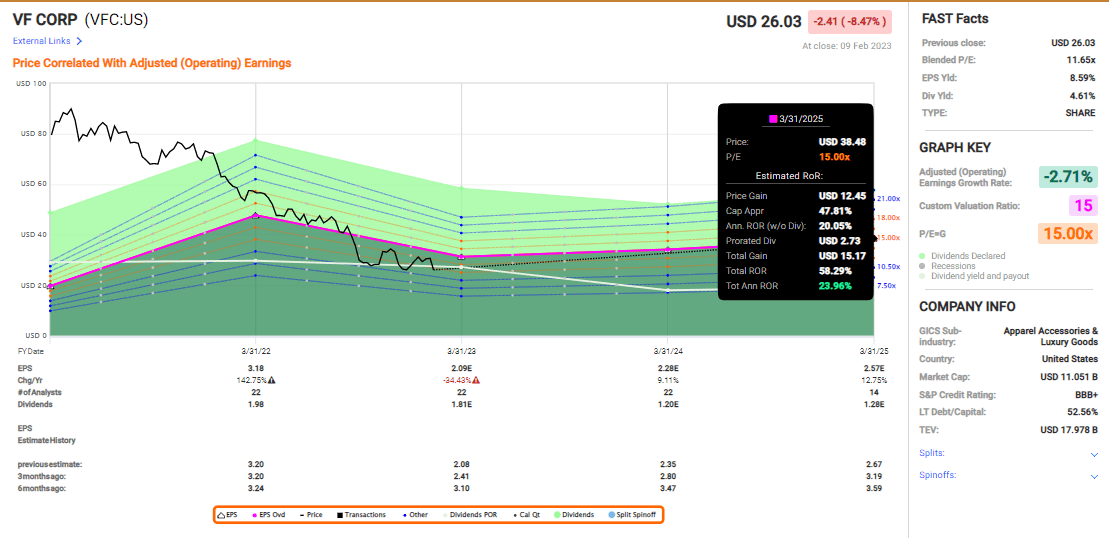Screen dimensions: 1109x538
Task: Click the warning triangle beside 142.75%
Action: [x=272, y=380]
